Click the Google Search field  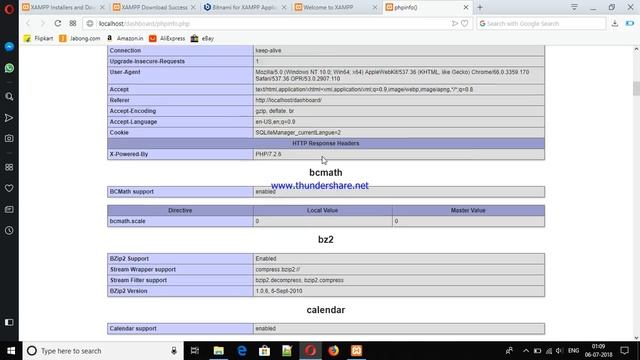coord(541,24)
